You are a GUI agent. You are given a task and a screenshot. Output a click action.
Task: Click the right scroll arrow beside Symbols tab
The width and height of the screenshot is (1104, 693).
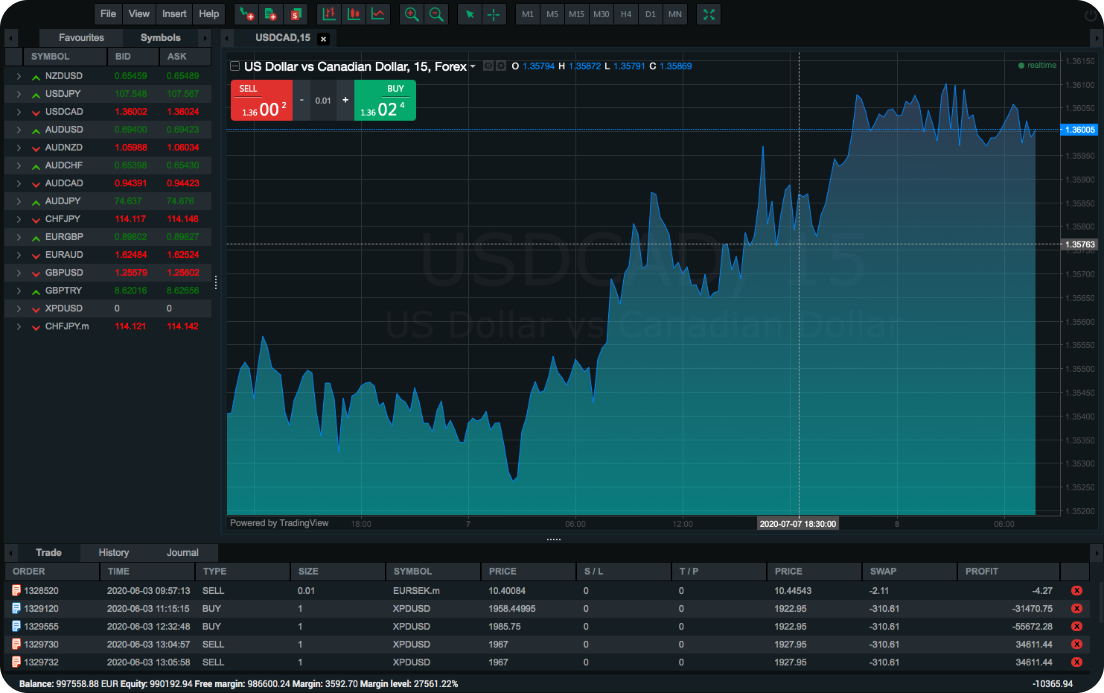205,38
